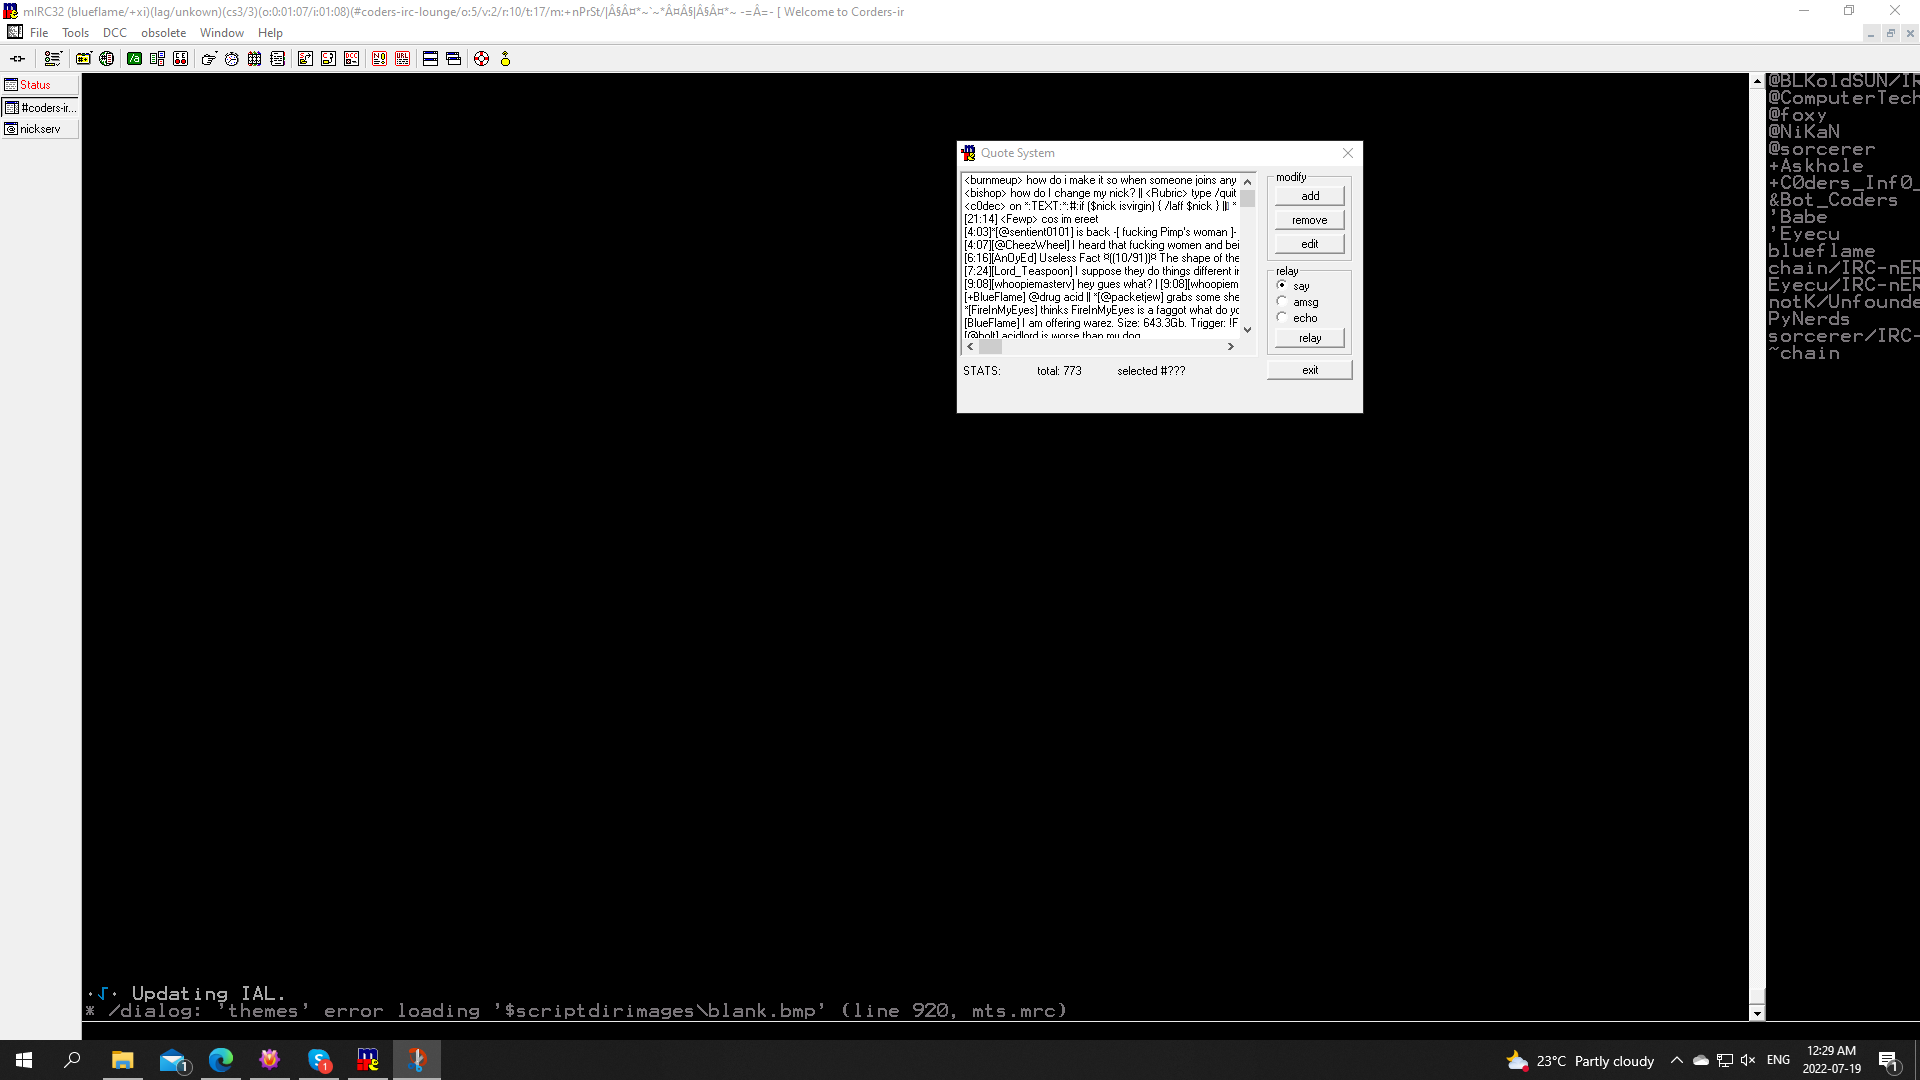Select the amsg relay option
Image resolution: width=1920 pixels, height=1080 pixels.
pos(1282,302)
